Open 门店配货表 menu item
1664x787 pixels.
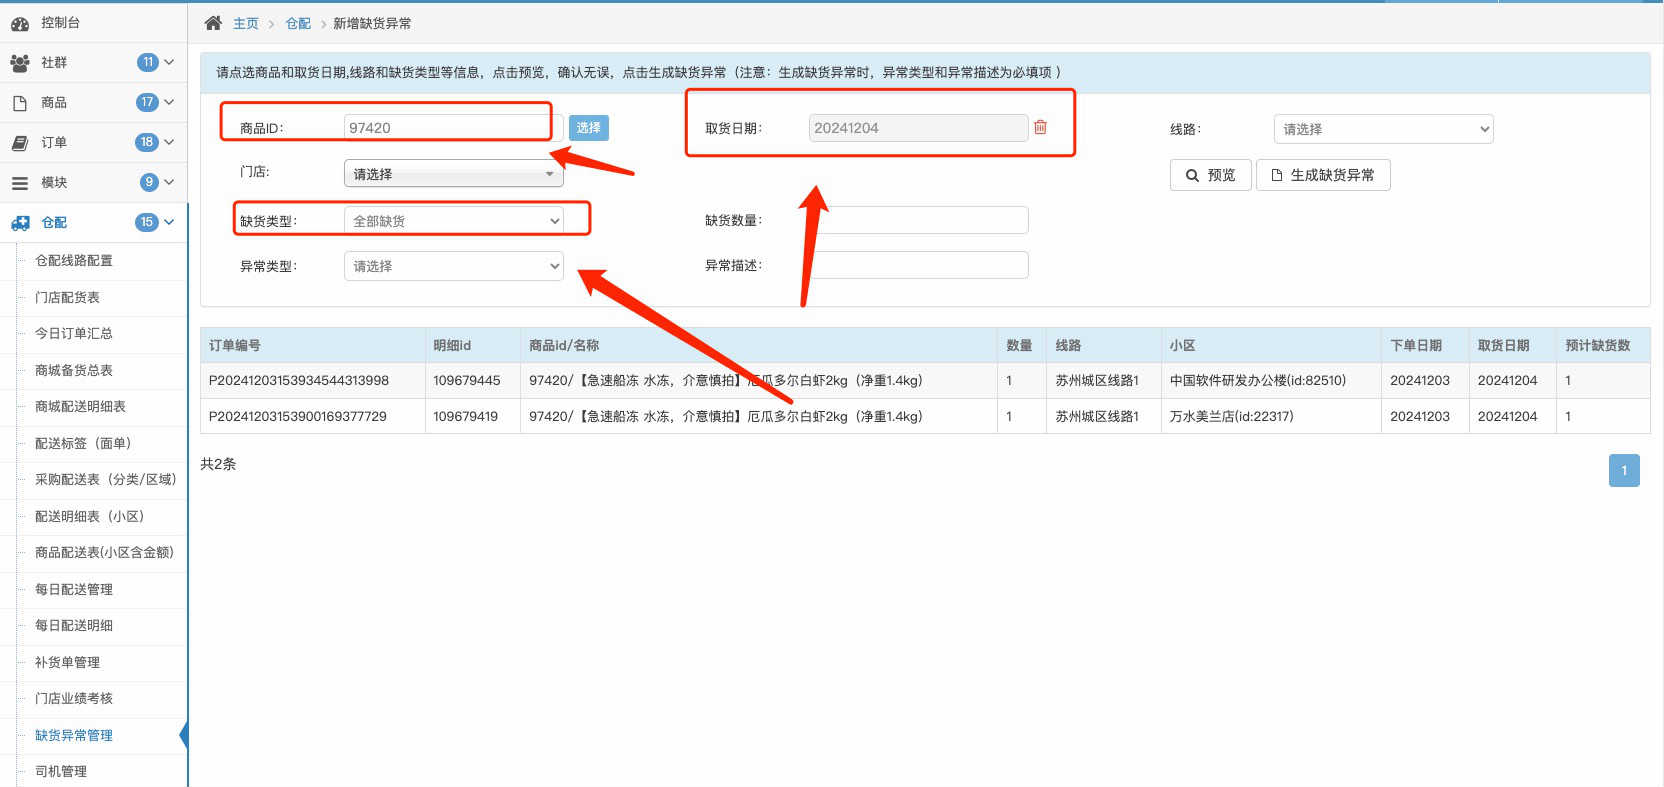tap(67, 297)
